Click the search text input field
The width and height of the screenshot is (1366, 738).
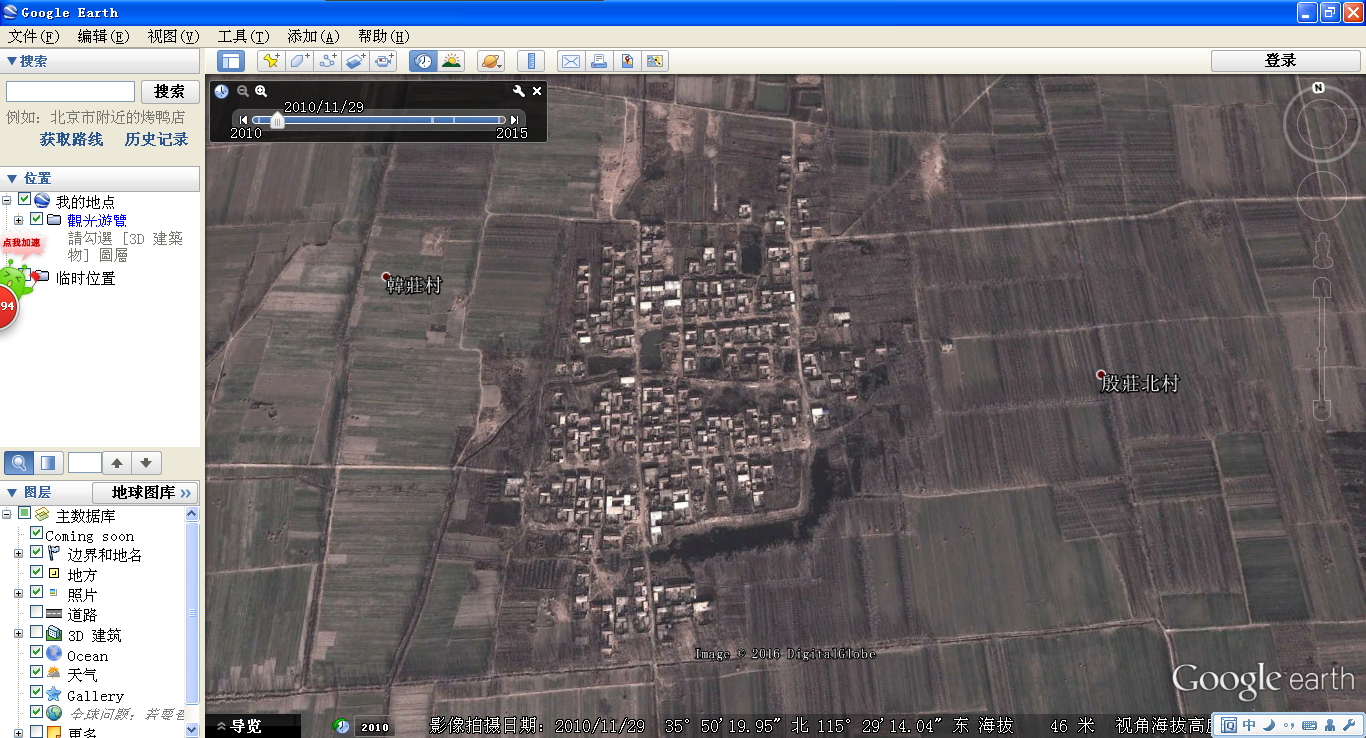(70, 91)
